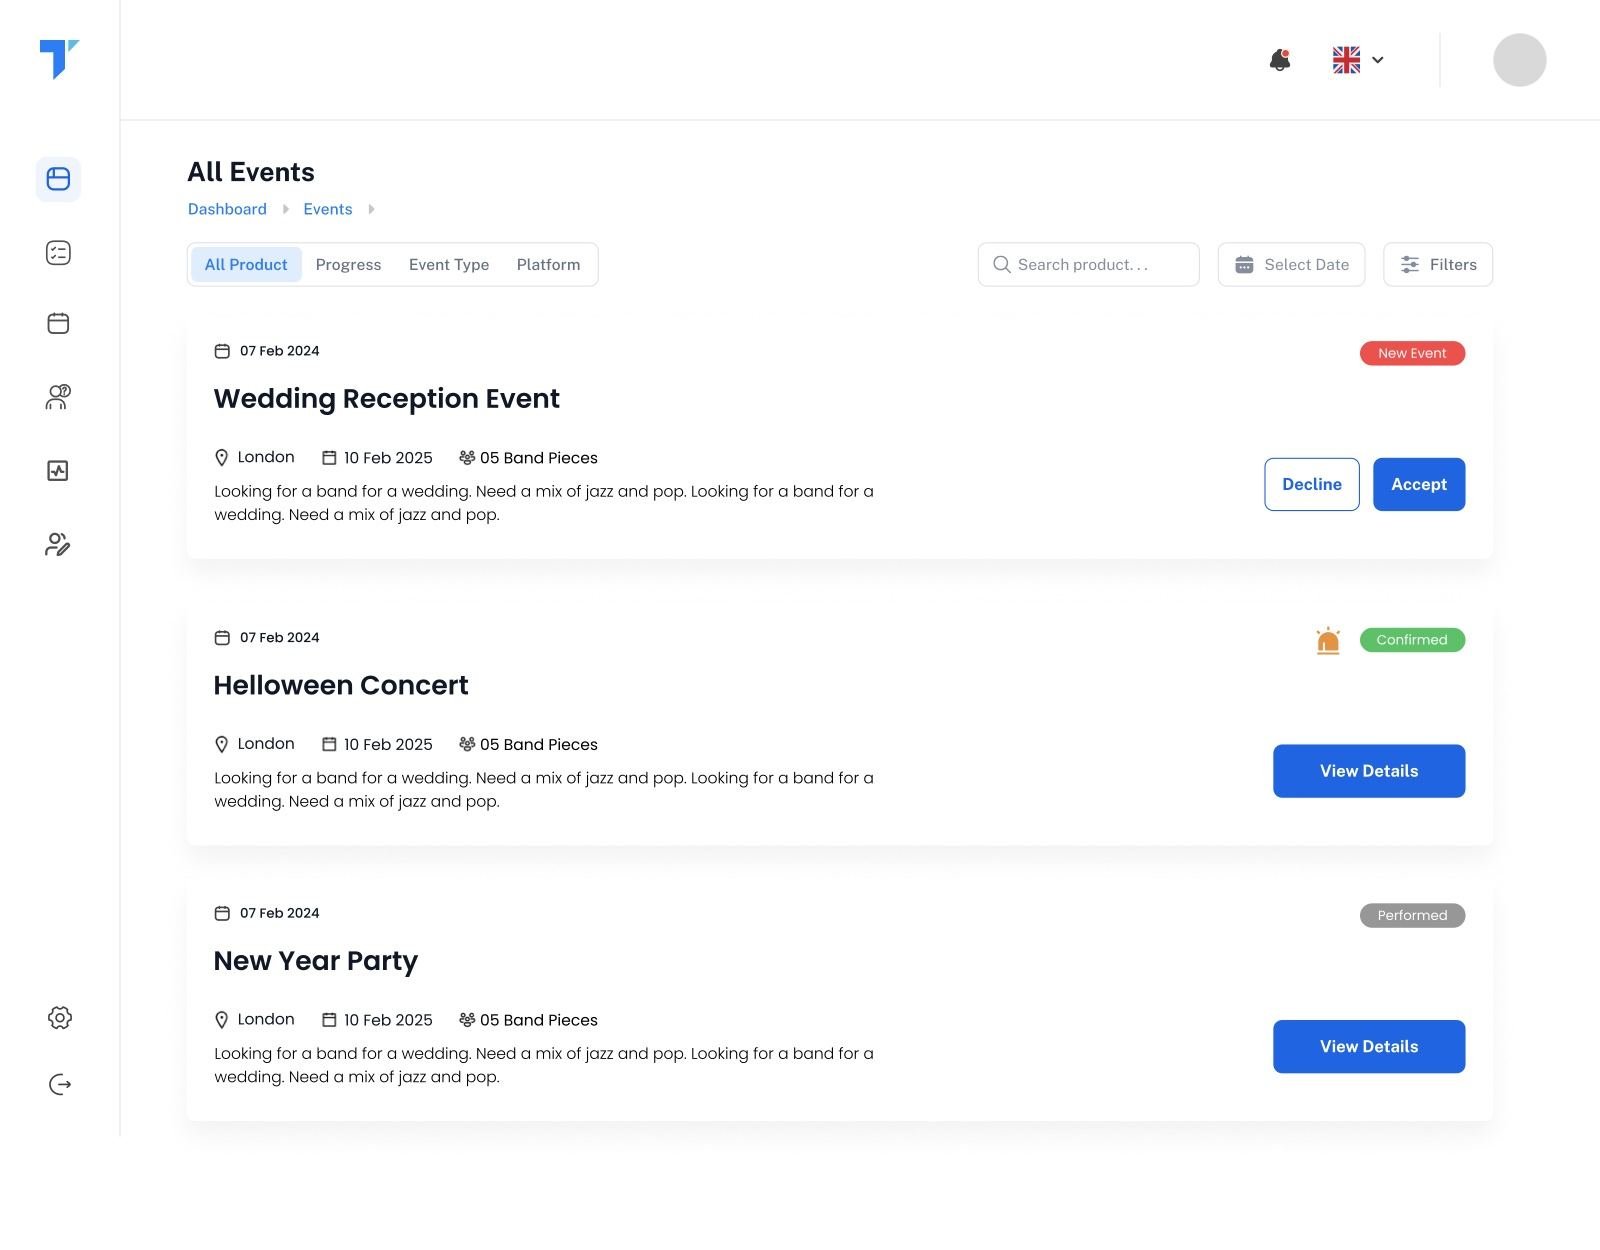Go to Dashboard breadcrumb link
Screen dimensions: 1600x1250
[x=227, y=209]
